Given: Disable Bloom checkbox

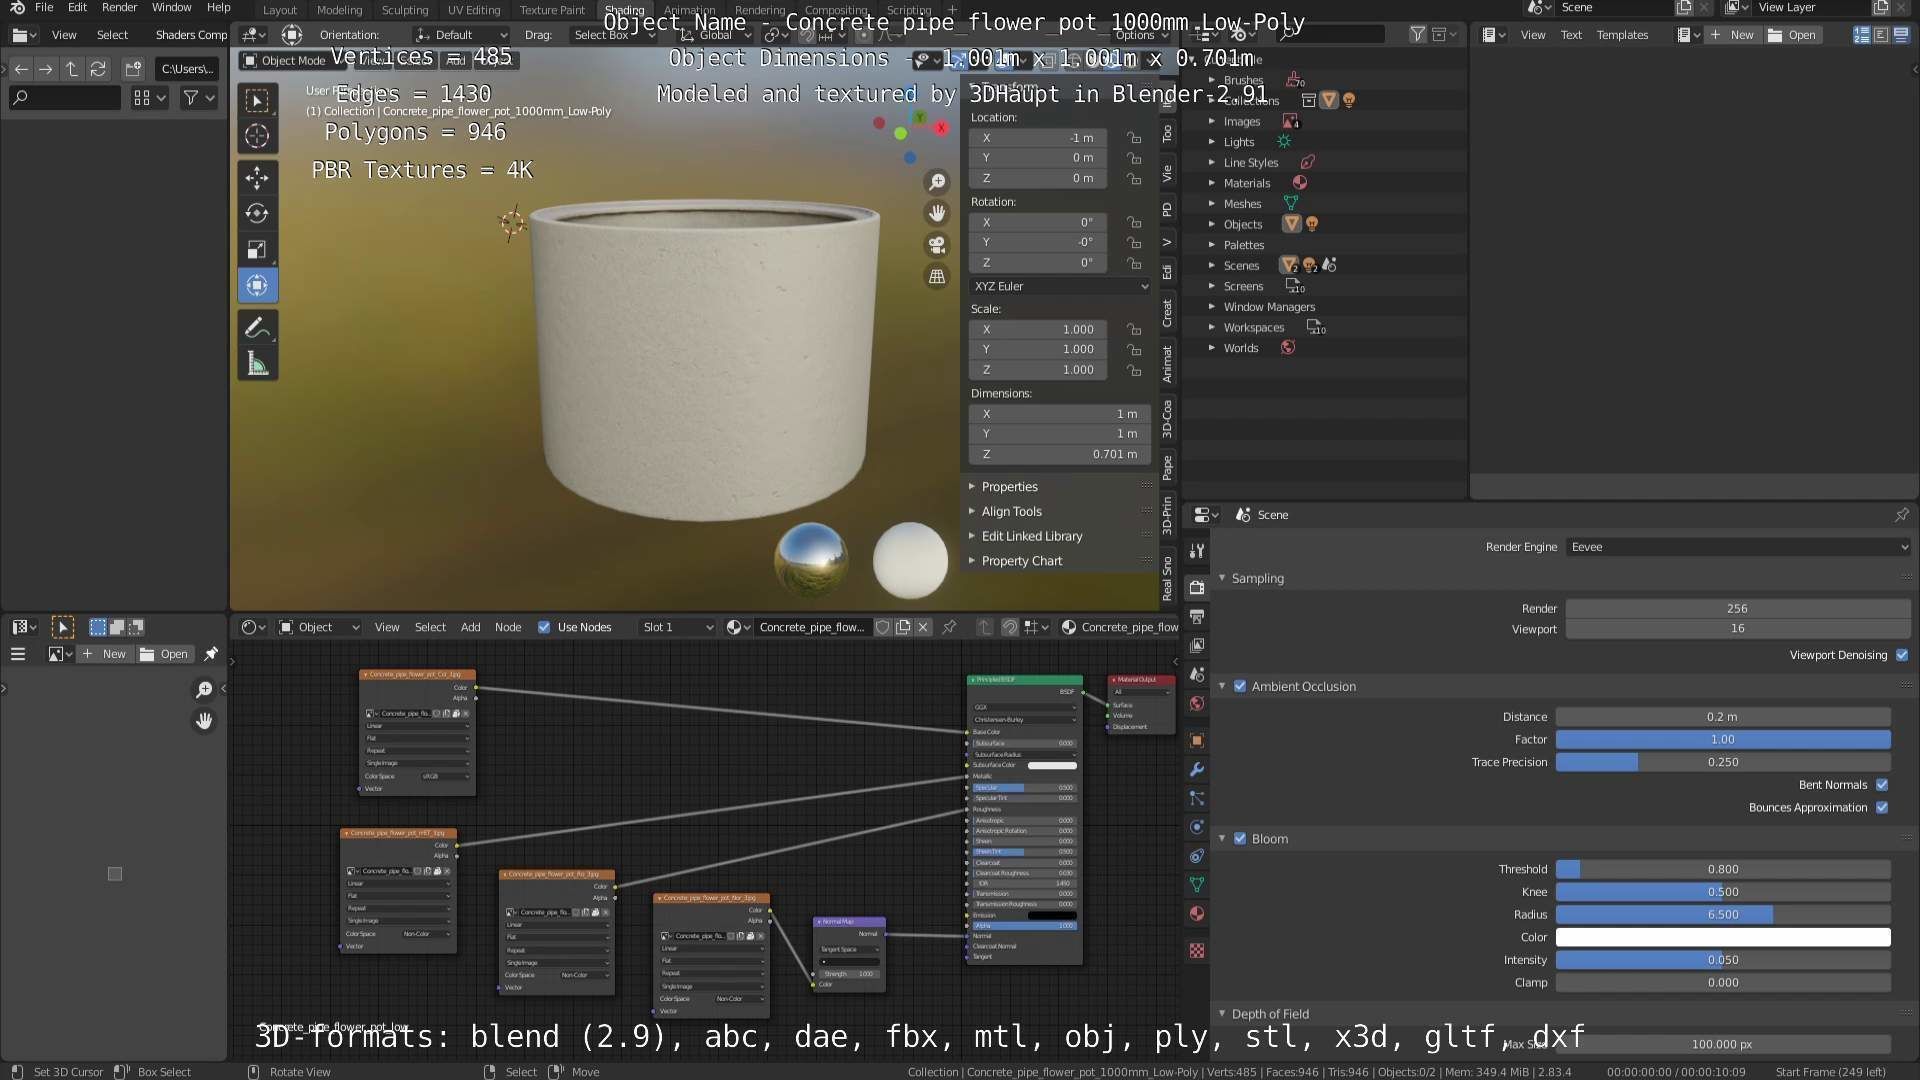Looking at the screenshot, I should [x=1240, y=839].
